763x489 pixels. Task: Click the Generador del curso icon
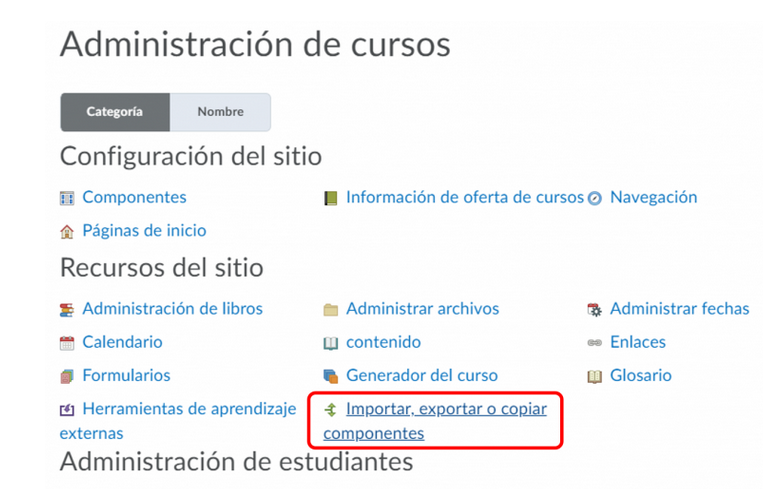click(331, 376)
